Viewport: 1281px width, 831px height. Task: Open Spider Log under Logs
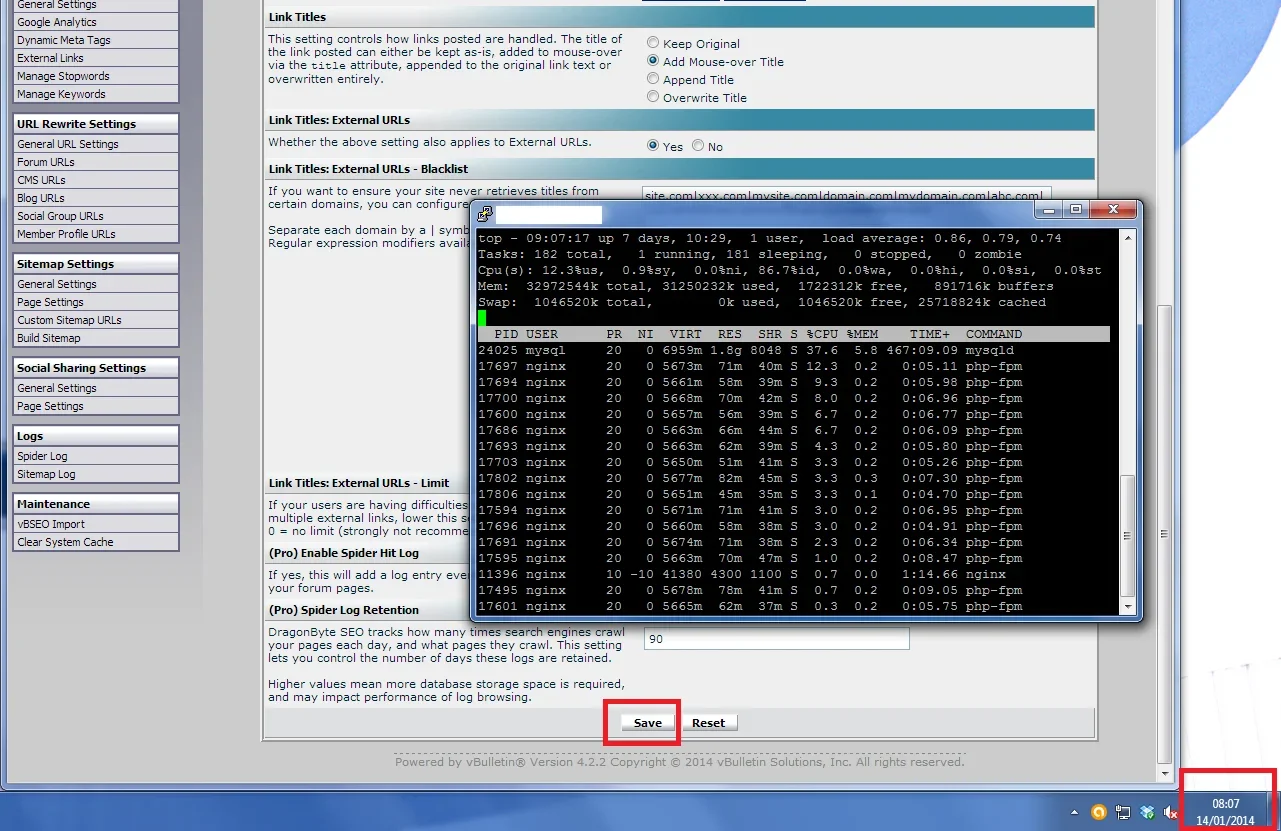pyautogui.click(x=42, y=456)
